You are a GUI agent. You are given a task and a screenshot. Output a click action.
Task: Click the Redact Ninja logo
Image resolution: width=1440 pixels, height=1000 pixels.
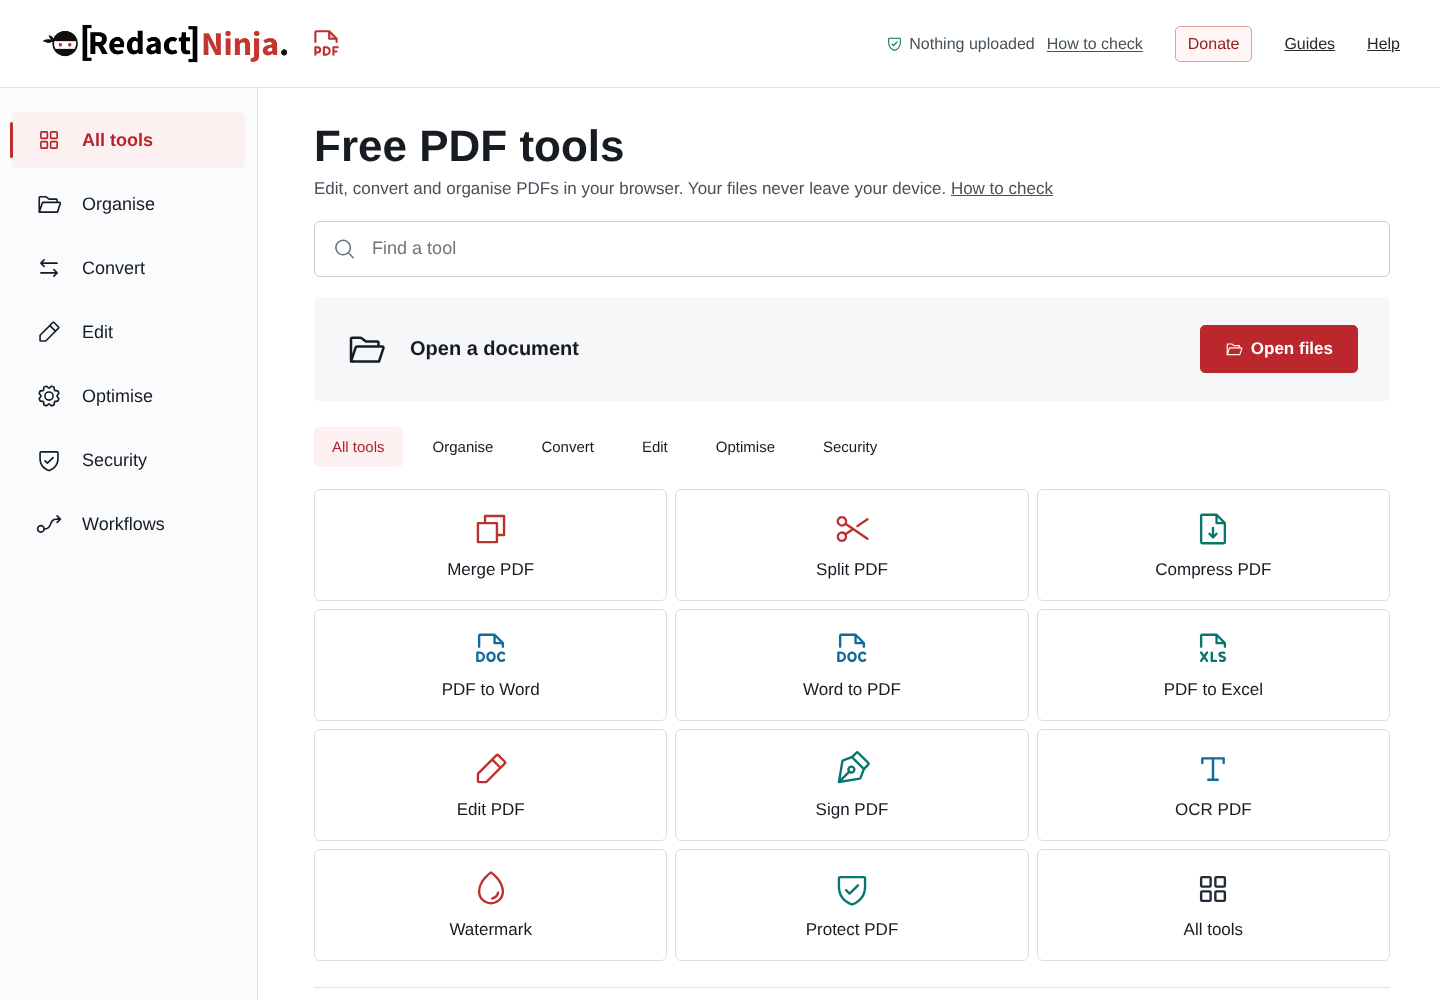(x=166, y=43)
